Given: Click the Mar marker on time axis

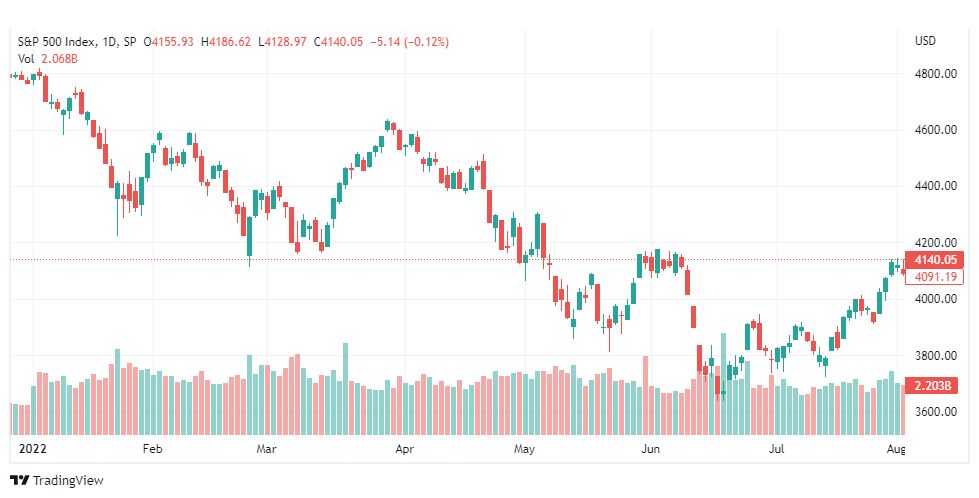Looking at the screenshot, I should coord(267,449).
